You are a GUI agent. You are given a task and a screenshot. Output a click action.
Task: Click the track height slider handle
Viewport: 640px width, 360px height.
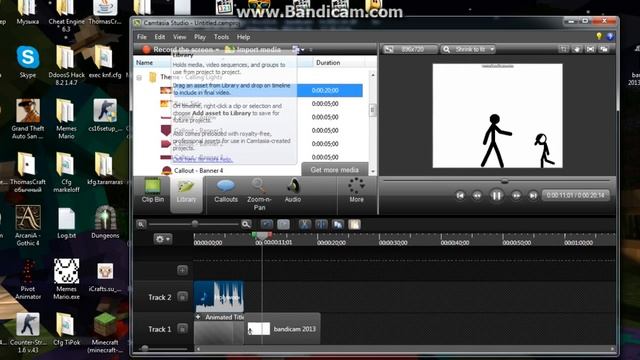[144, 349]
